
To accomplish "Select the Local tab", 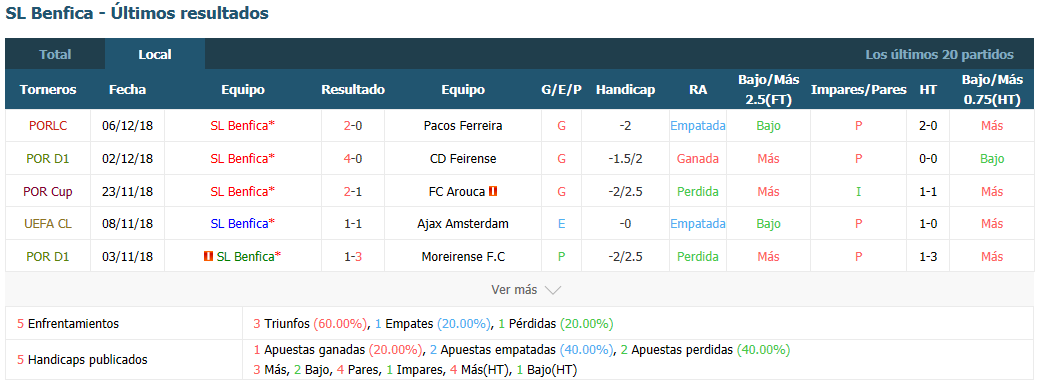I will point(155,54).
